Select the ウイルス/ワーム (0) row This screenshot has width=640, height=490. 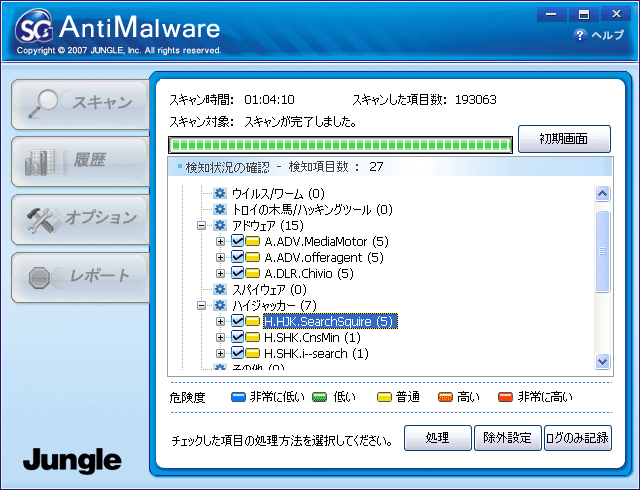pyautogui.click(x=278, y=193)
